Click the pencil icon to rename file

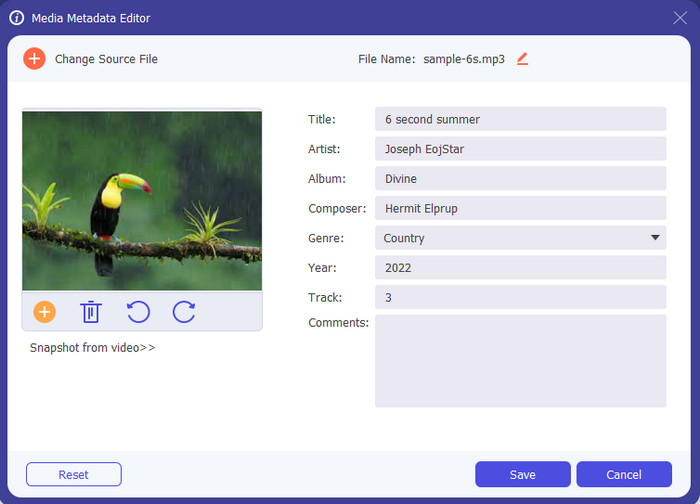(x=522, y=59)
